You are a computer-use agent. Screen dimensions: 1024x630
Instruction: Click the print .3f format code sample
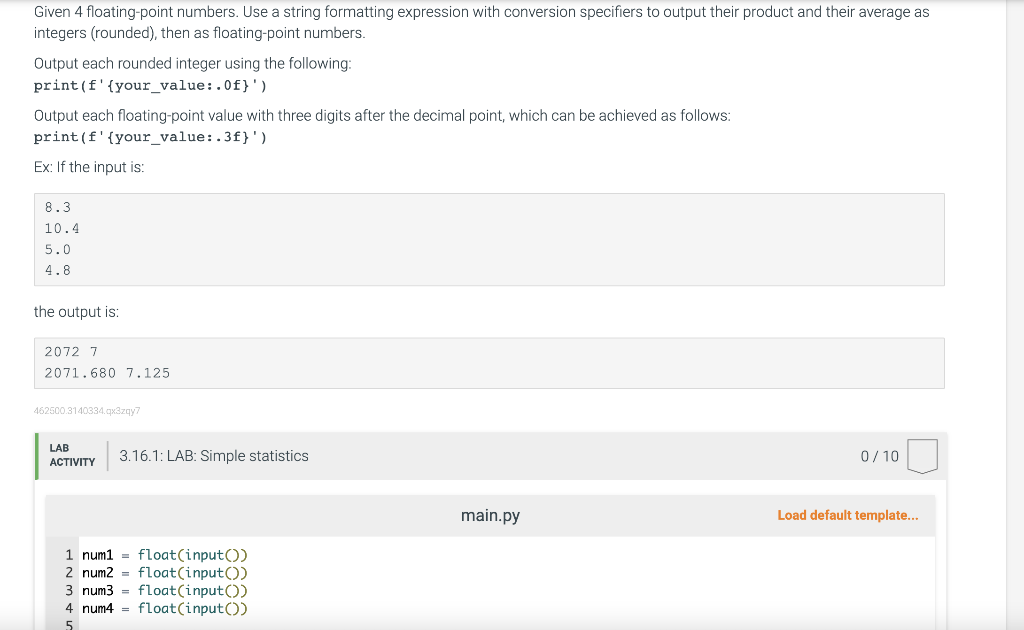[150, 137]
